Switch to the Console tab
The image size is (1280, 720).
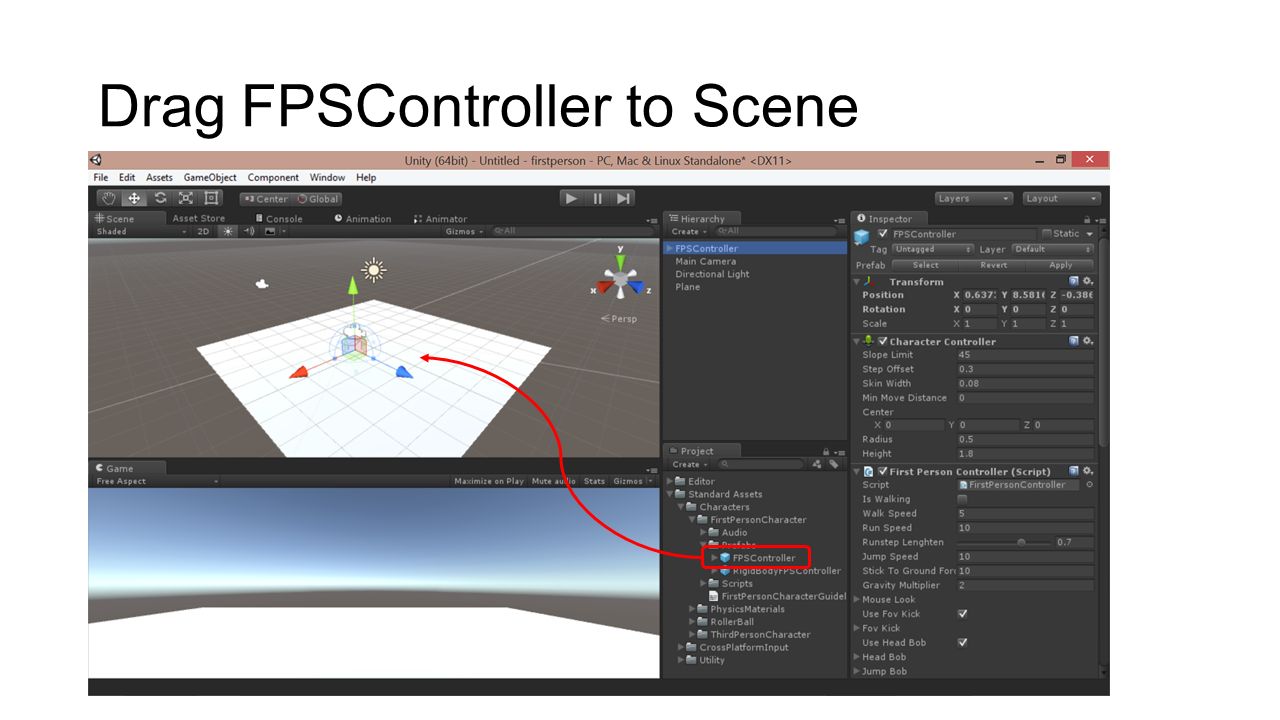pos(278,218)
